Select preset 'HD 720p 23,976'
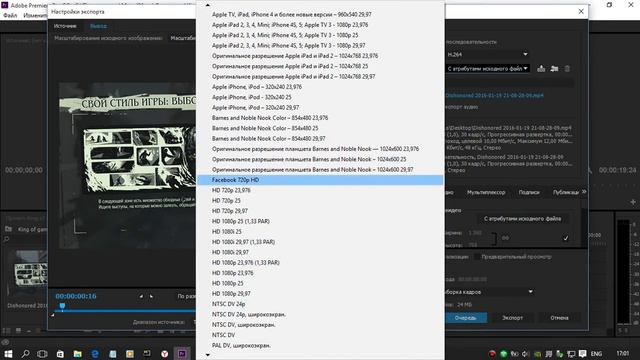 (x=320, y=190)
